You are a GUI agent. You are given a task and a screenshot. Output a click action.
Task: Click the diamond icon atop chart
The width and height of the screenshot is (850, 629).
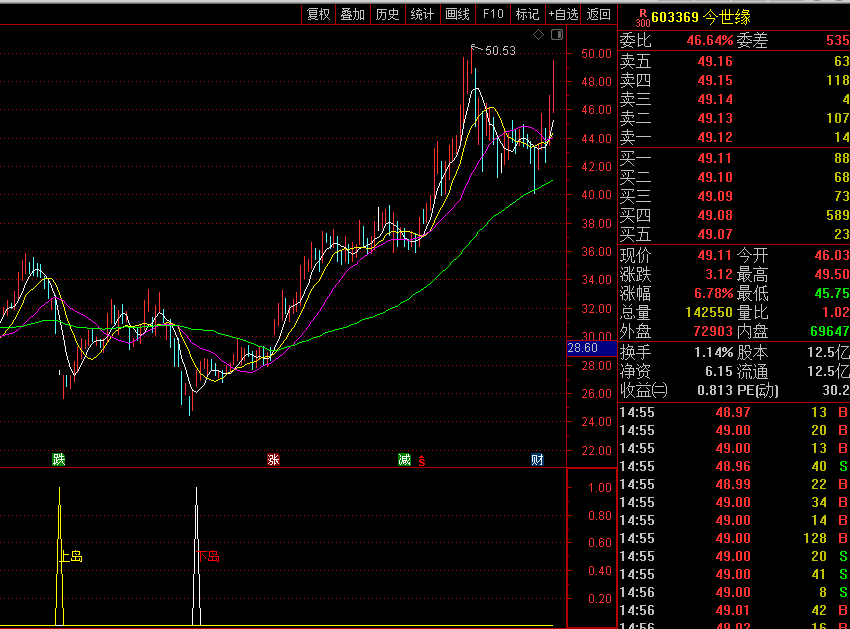click(x=538, y=35)
